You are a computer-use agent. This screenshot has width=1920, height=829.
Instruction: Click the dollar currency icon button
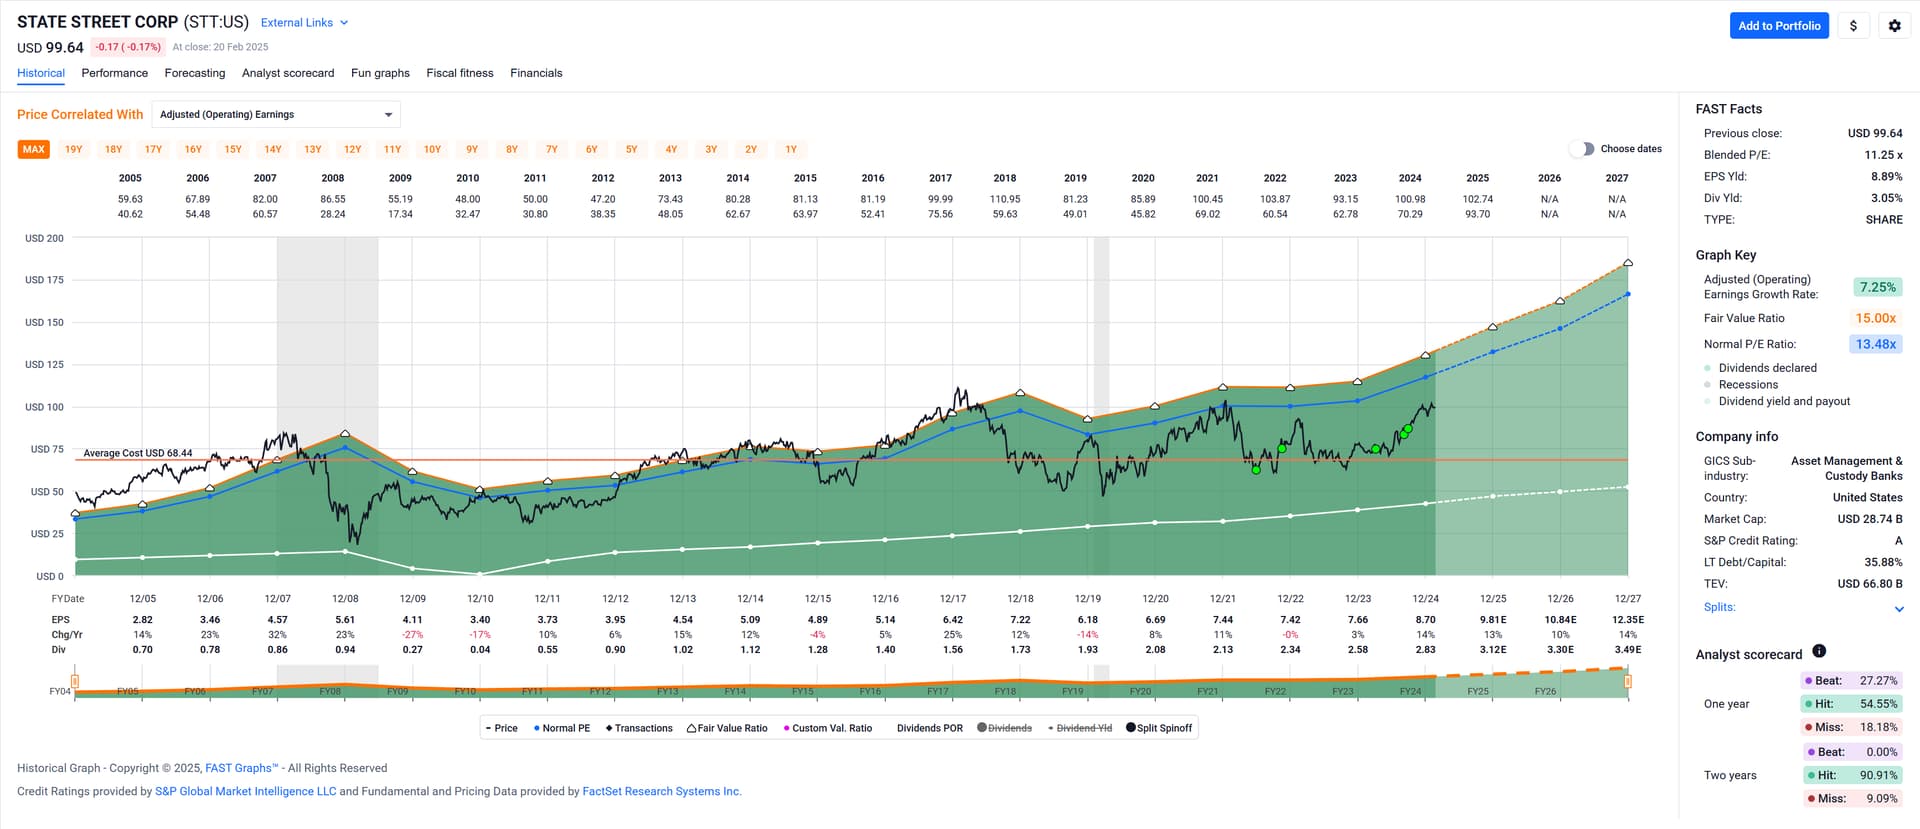point(1853,26)
